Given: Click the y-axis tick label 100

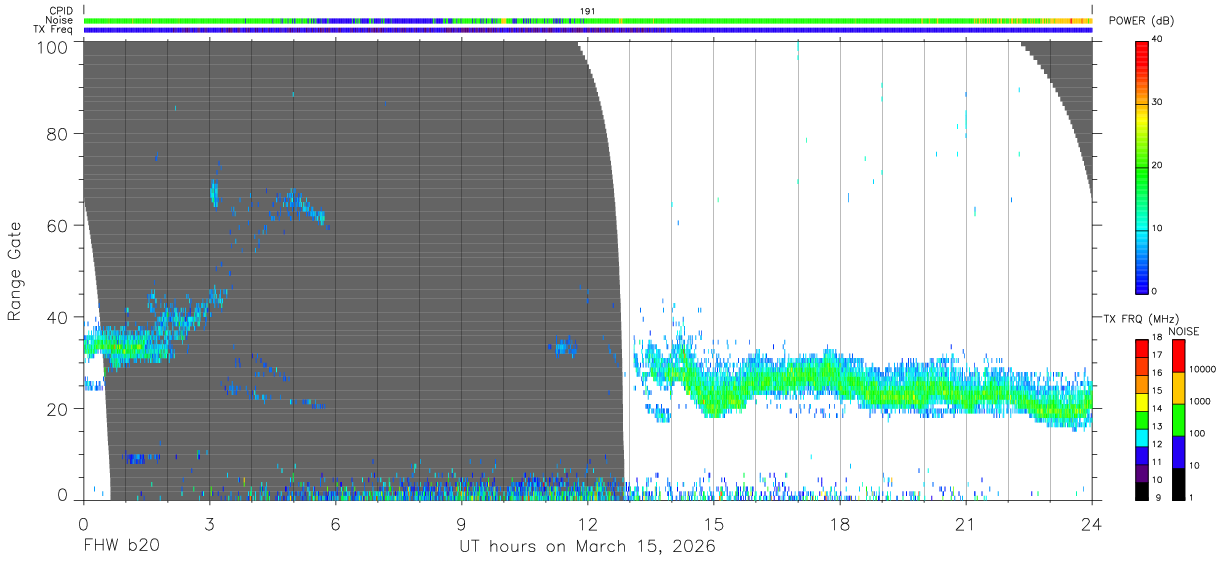Looking at the screenshot, I should click(54, 47).
